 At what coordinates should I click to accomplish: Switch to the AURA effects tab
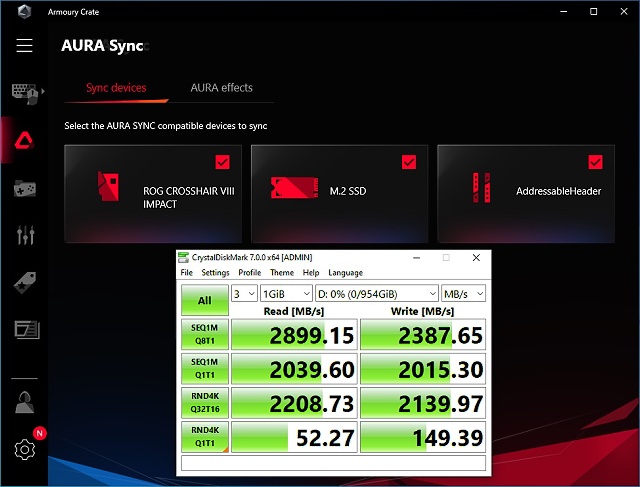[222, 88]
